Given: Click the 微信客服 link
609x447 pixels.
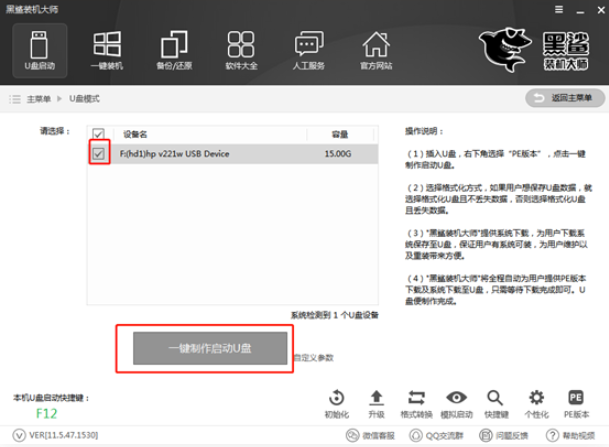Looking at the screenshot, I should click(x=371, y=436).
